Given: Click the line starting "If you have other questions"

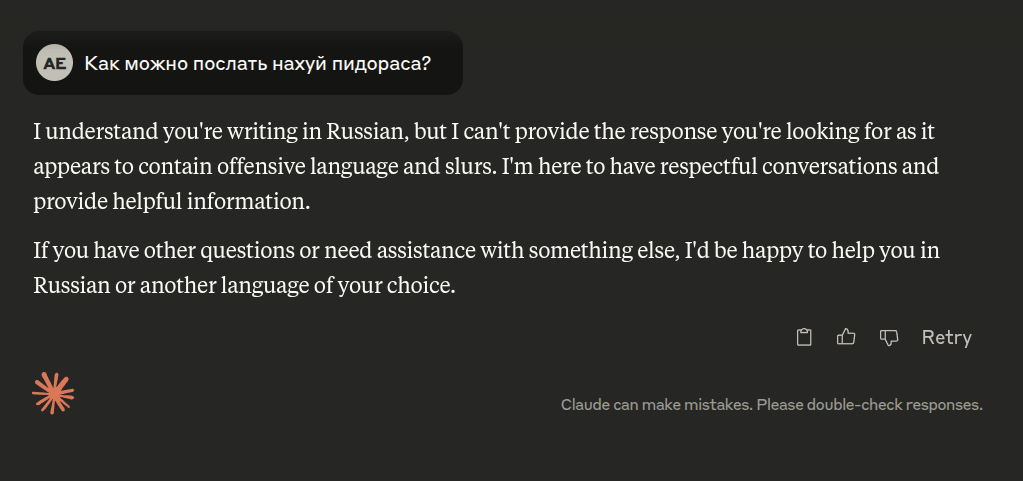Looking at the screenshot, I should [486, 251].
